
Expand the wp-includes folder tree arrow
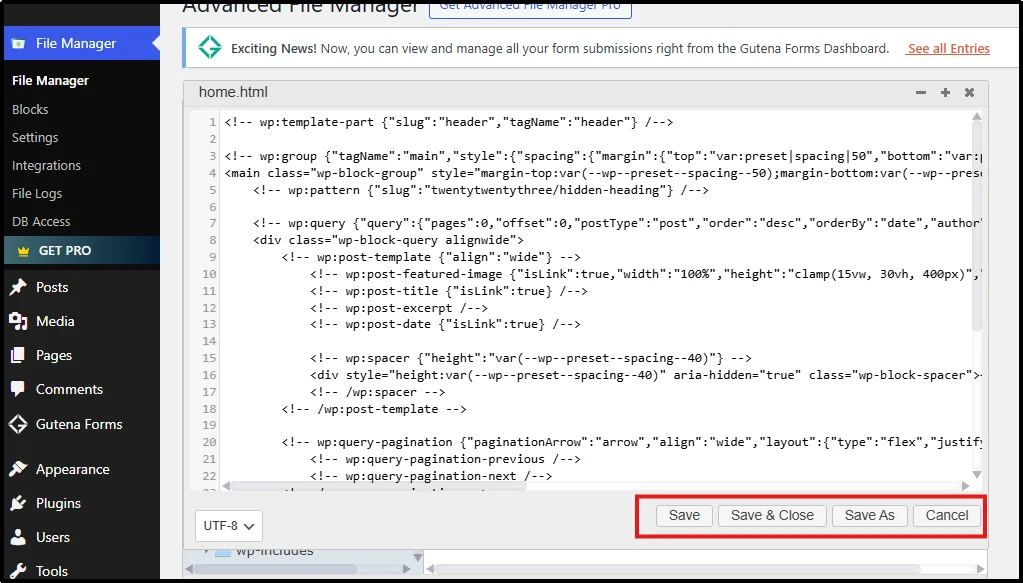click(207, 551)
